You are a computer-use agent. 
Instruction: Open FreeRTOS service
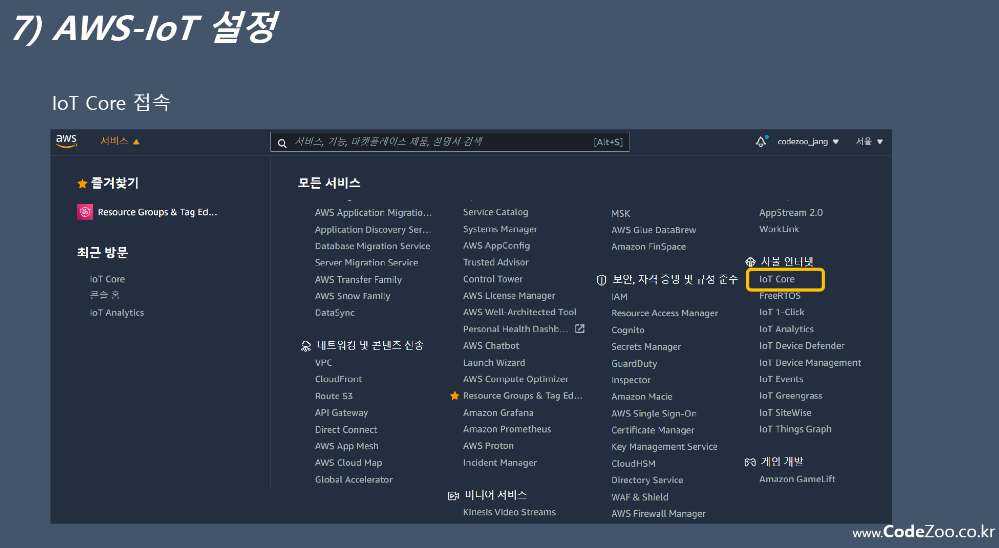point(780,296)
